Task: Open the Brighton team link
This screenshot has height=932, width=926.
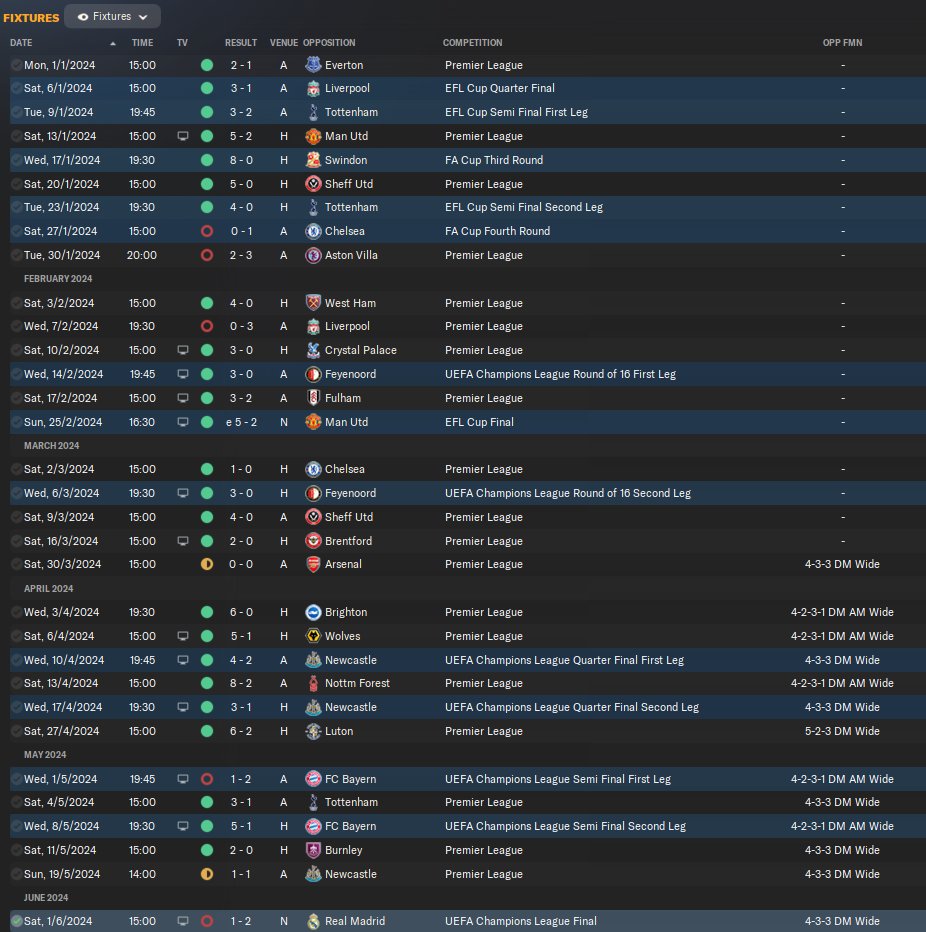Action: 346,612
